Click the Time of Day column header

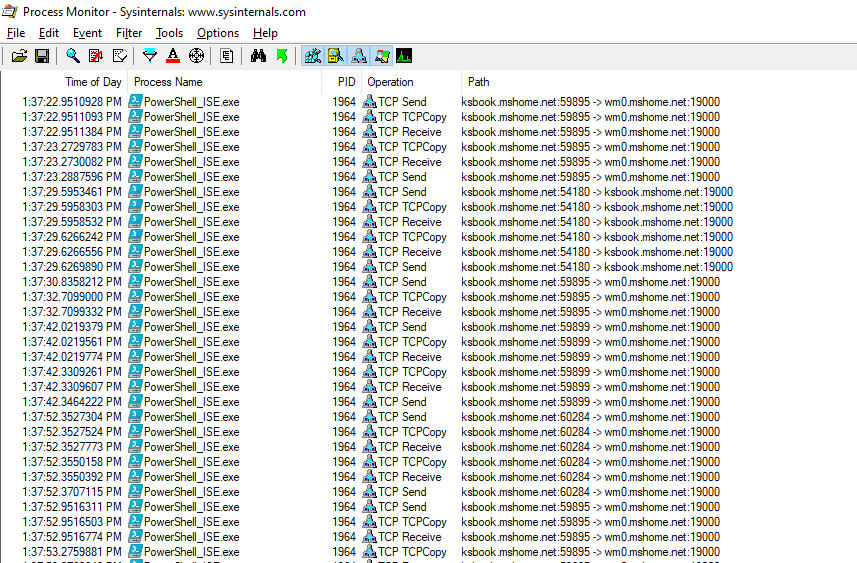tap(64, 82)
